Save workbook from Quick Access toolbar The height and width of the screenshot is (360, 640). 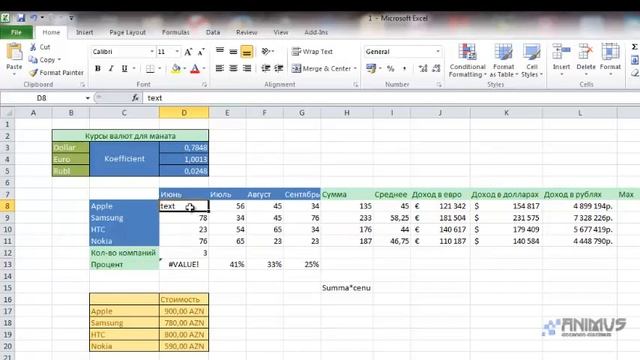tap(20, 18)
